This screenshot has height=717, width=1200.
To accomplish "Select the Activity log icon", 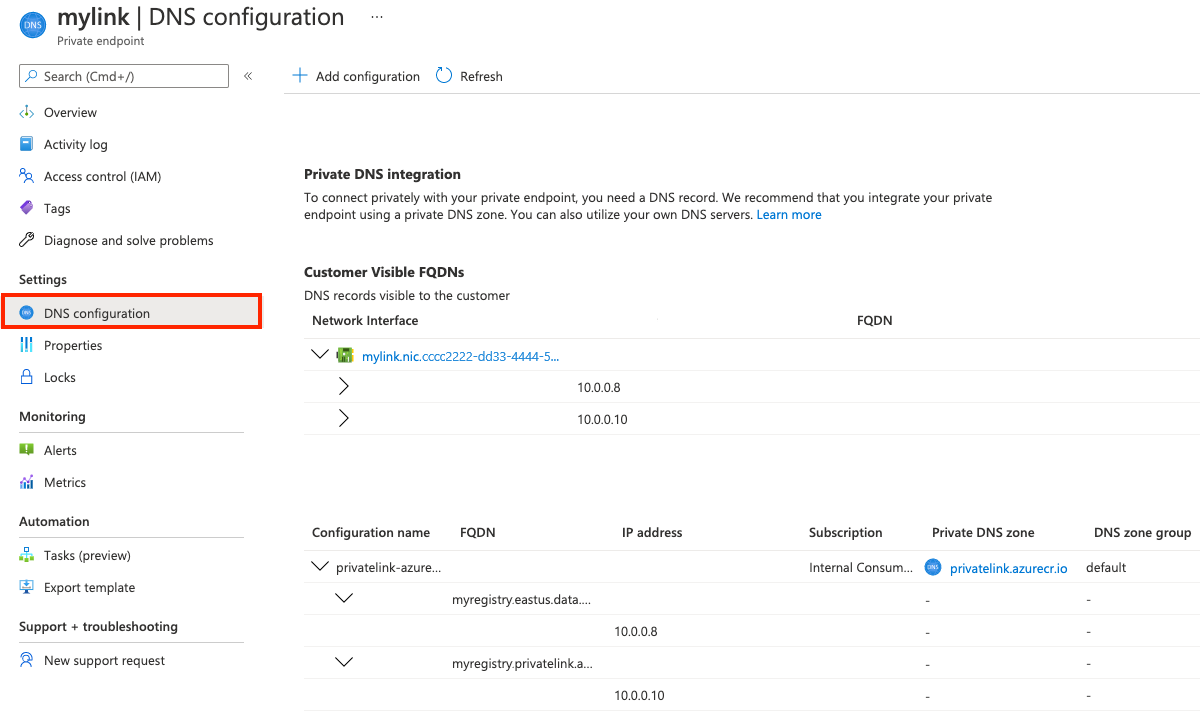I will 27,144.
